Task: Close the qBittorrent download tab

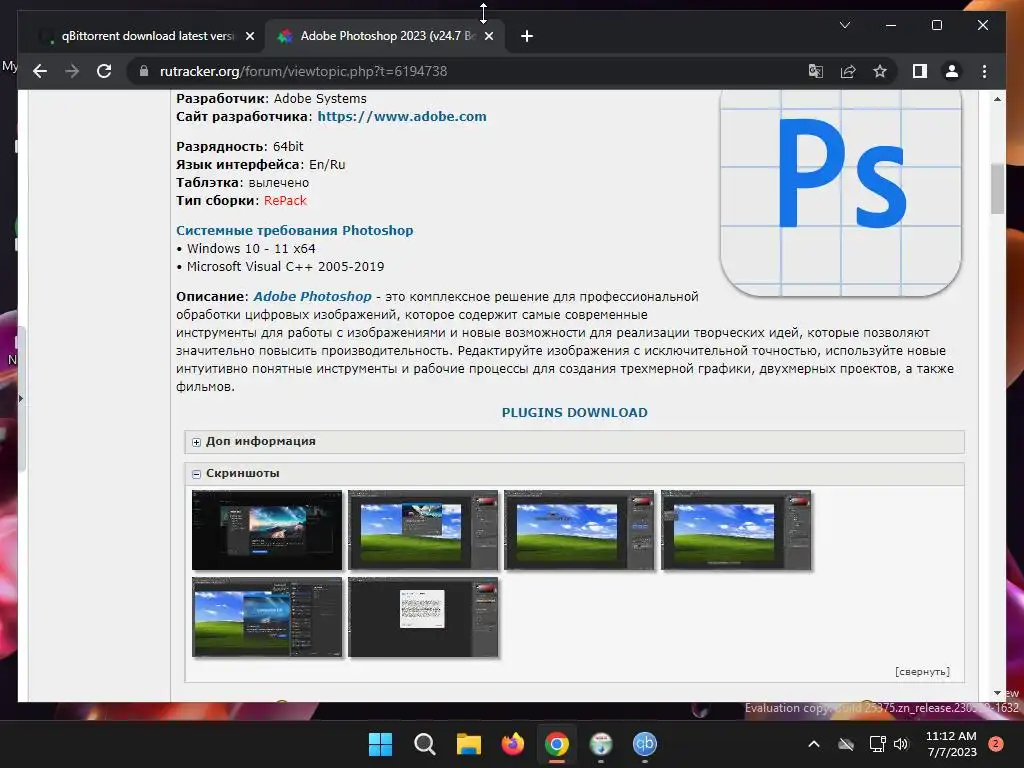Action: (249, 36)
